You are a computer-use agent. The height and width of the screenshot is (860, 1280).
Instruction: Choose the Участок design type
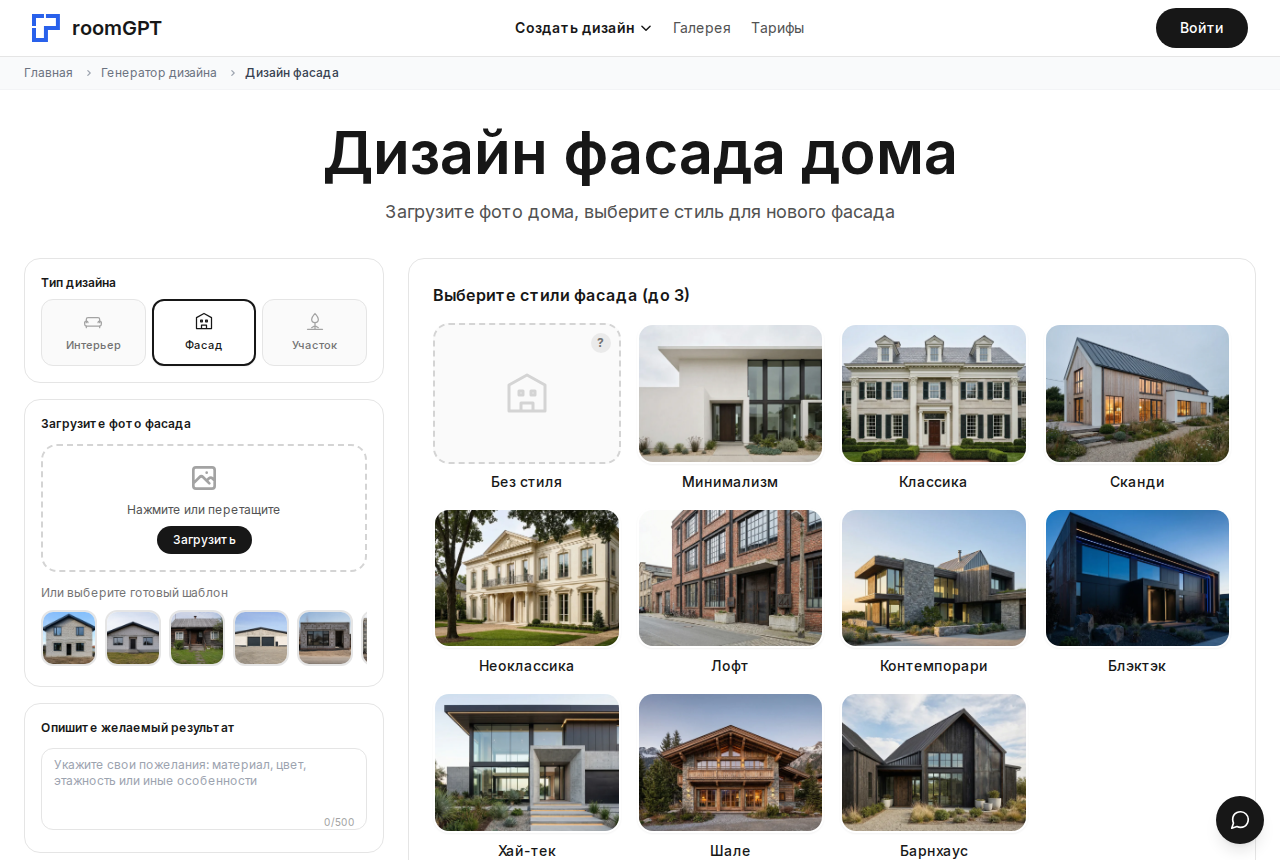(x=315, y=333)
